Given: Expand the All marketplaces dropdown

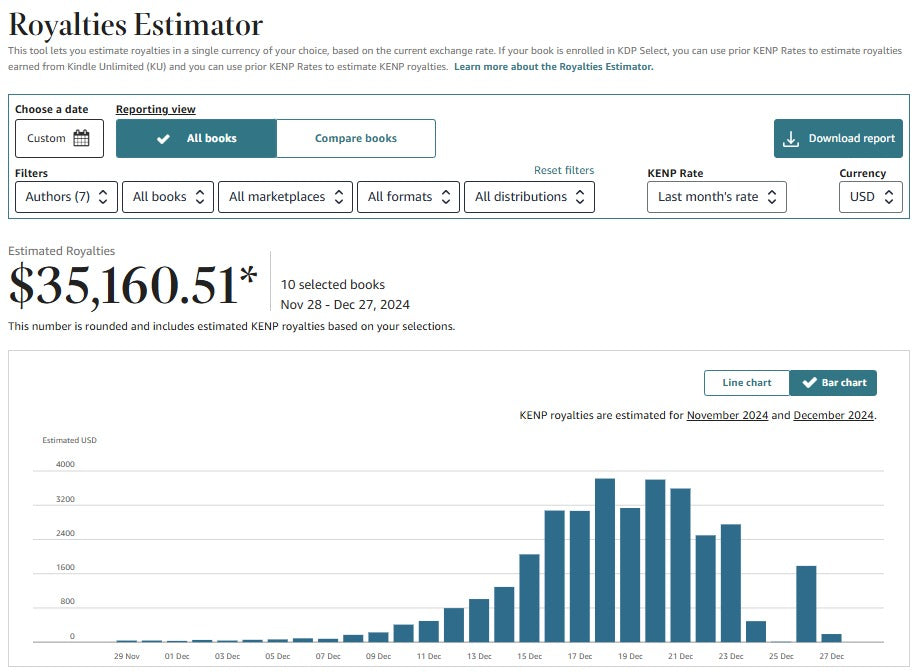Looking at the screenshot, I should (x=285, y=197).
